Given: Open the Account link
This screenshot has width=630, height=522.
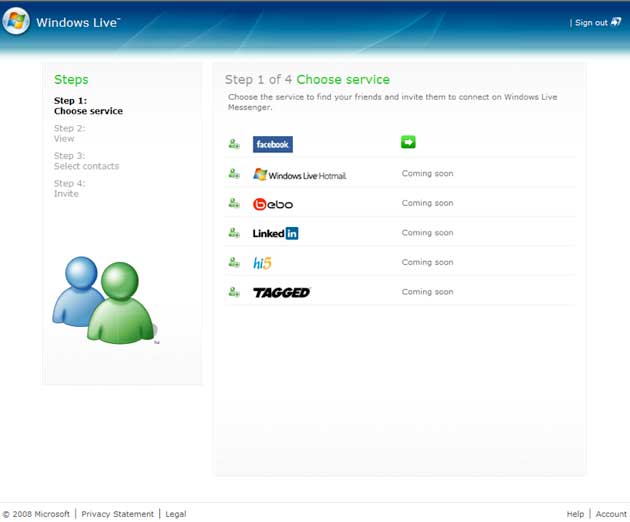Looking at the screenshot, I should 611,514.
